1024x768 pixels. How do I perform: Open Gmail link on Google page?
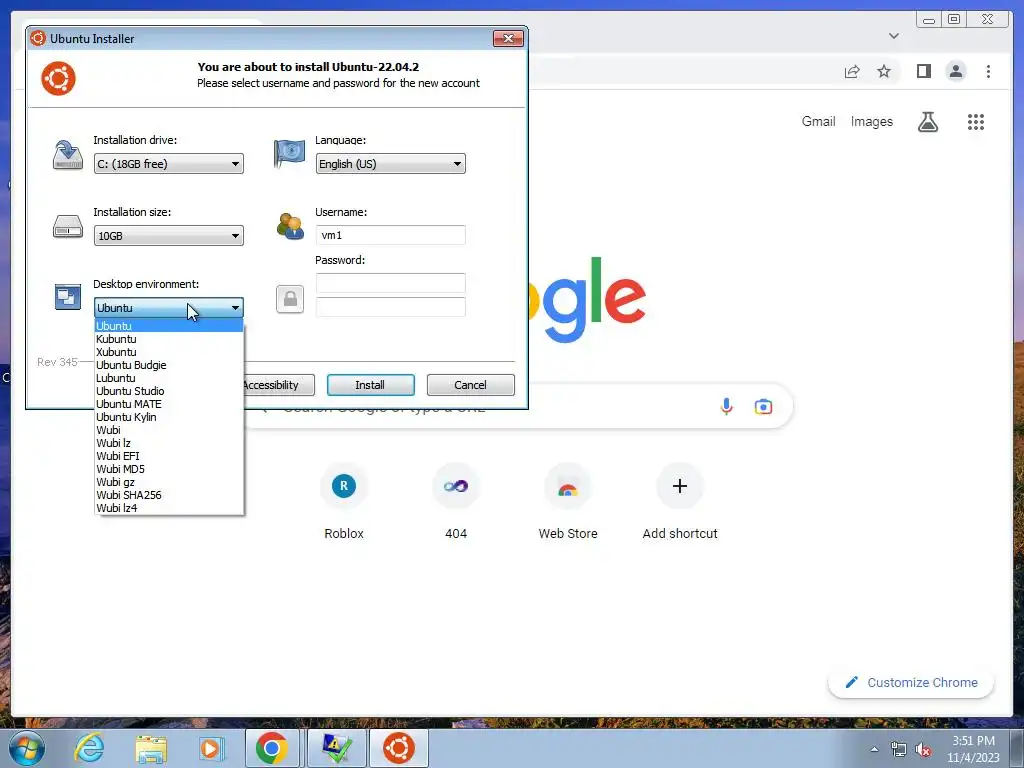click(x=818, y=121)
